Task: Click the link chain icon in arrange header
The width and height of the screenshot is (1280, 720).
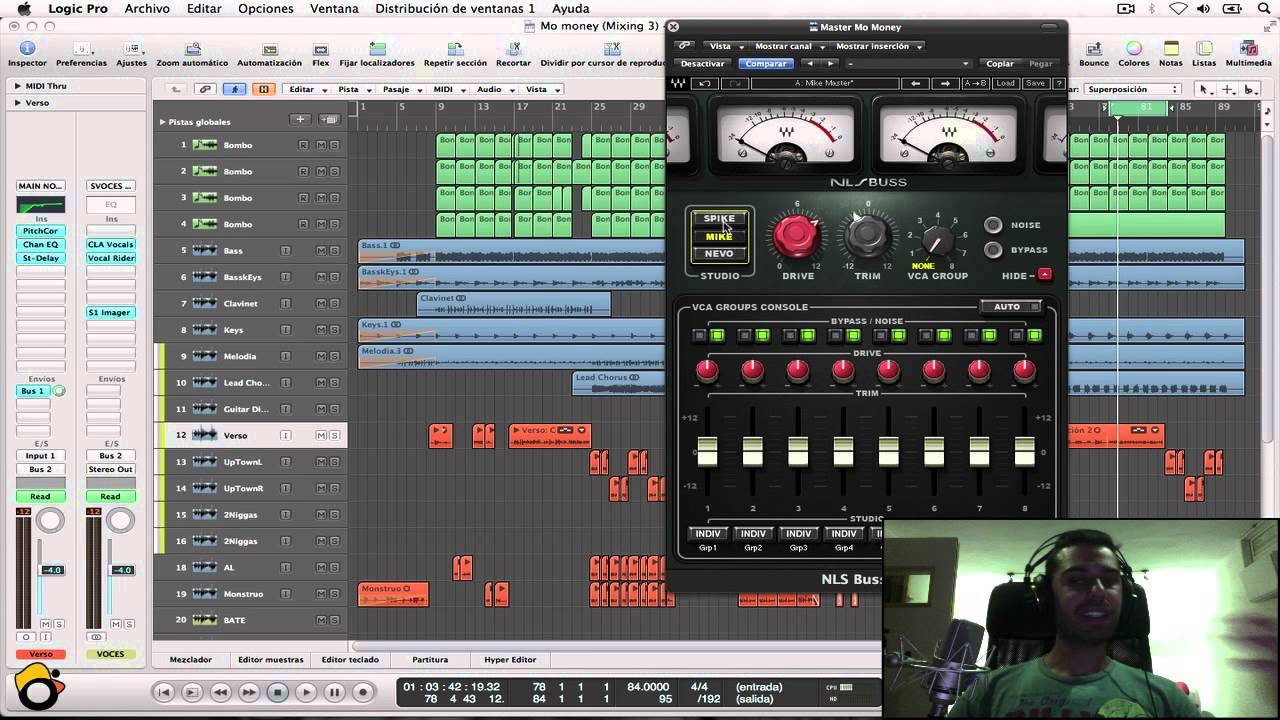Action: (x=205, y=89)
